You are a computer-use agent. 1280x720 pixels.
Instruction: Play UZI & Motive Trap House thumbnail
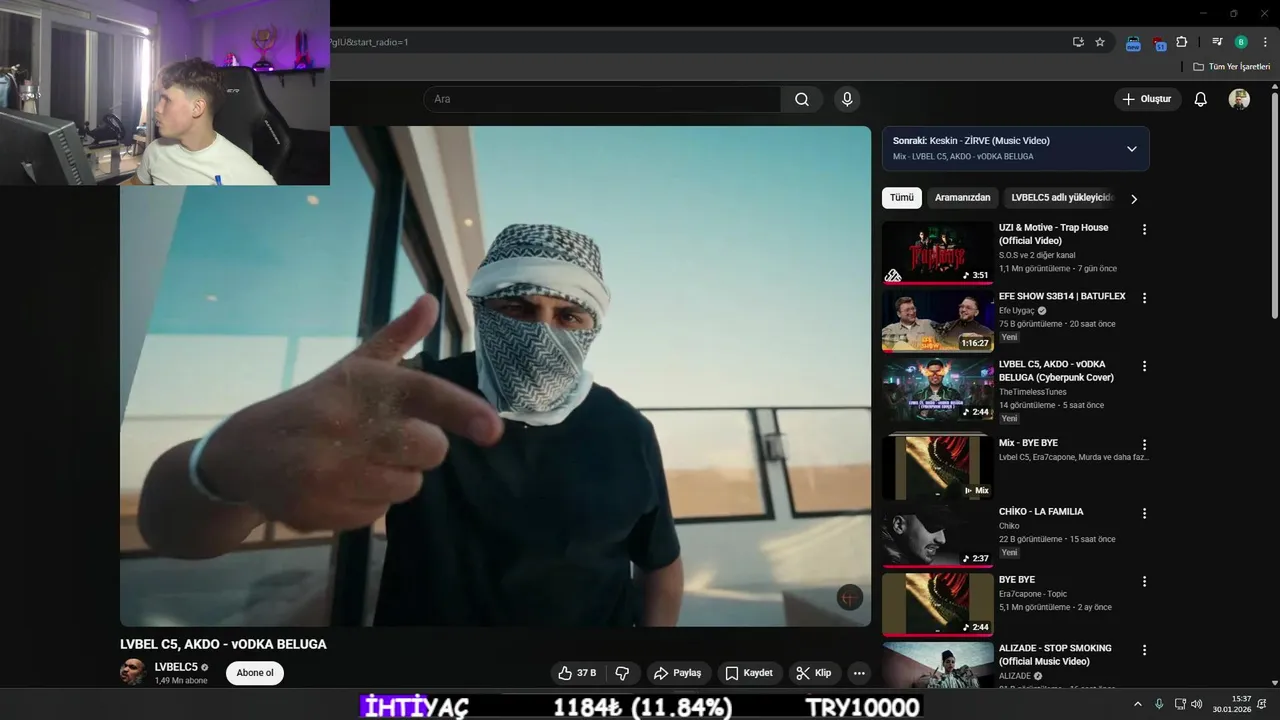point(937,253)
